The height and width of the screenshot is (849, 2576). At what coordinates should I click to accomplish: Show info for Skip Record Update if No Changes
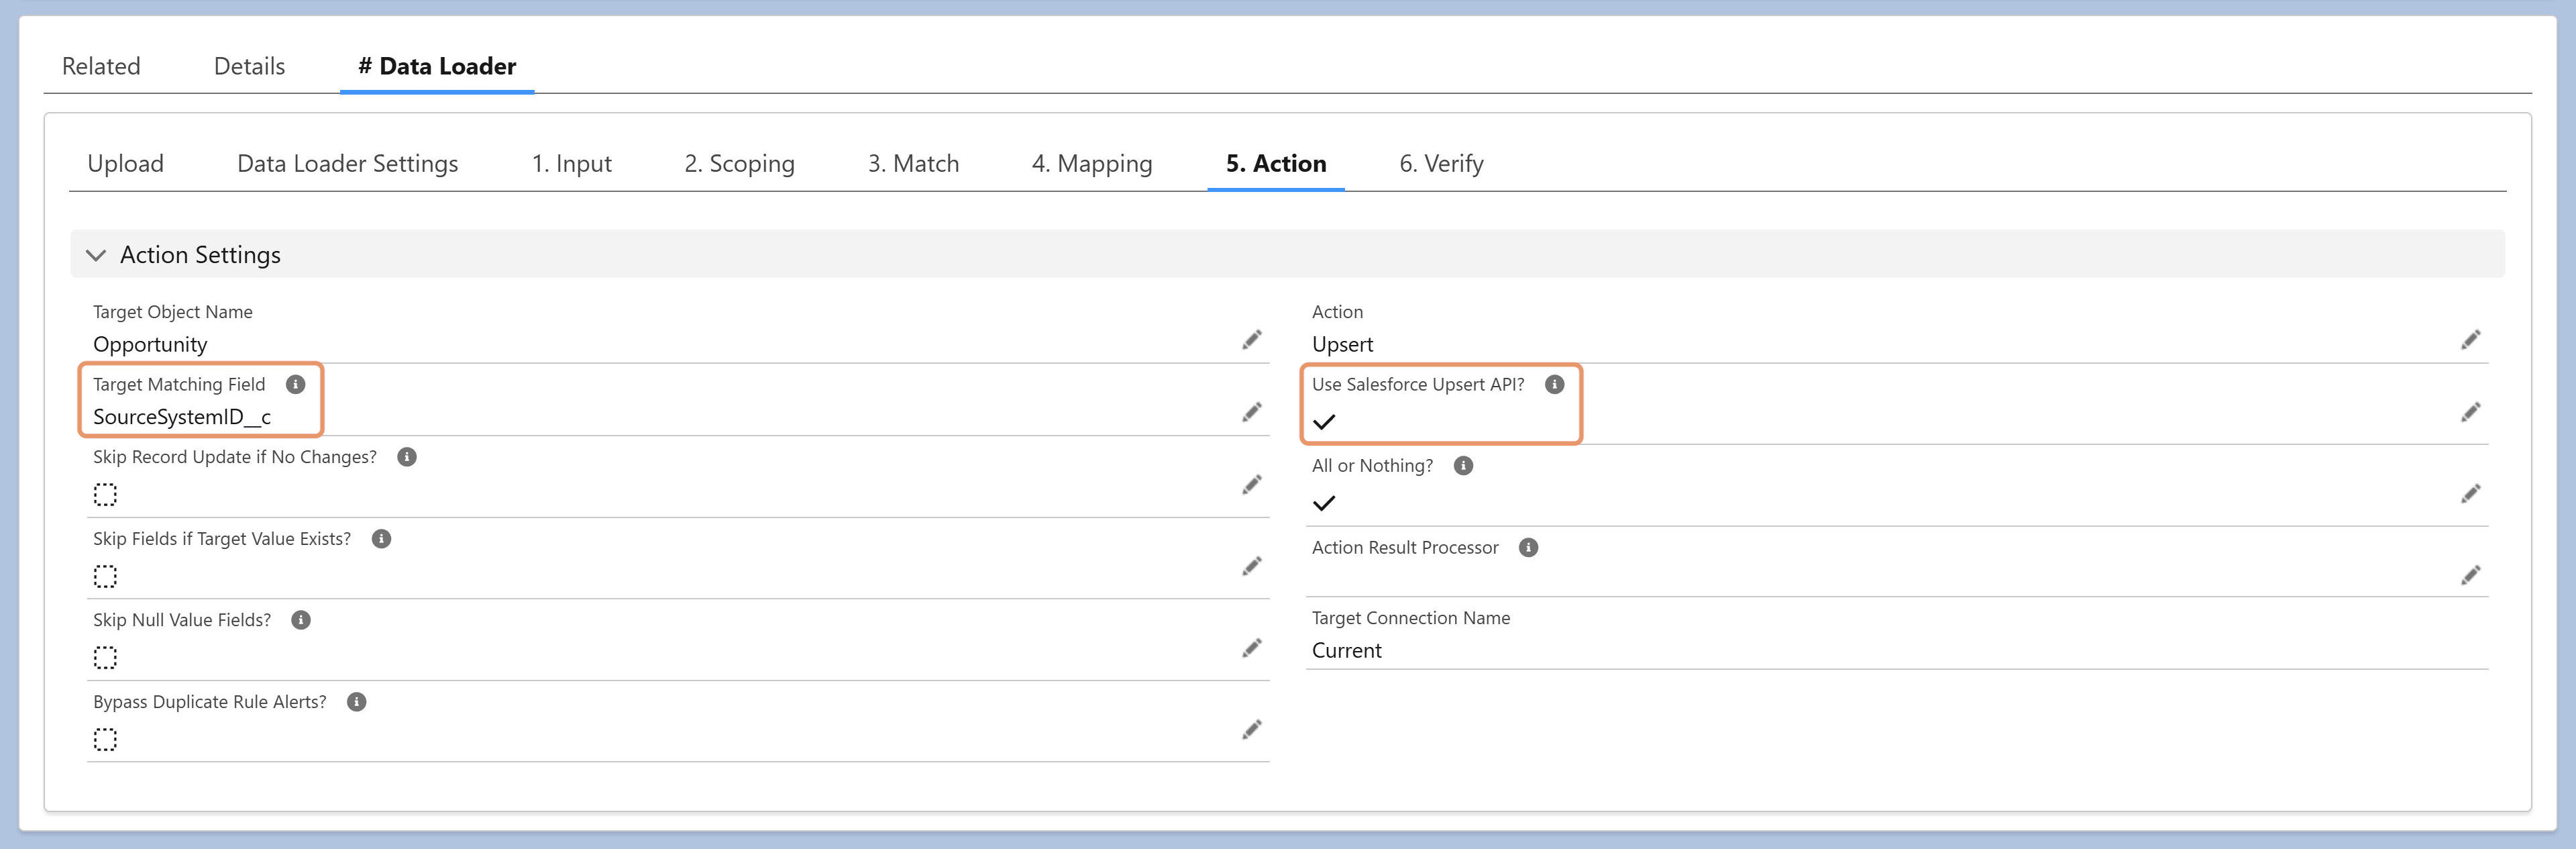[x=406, y=457]
